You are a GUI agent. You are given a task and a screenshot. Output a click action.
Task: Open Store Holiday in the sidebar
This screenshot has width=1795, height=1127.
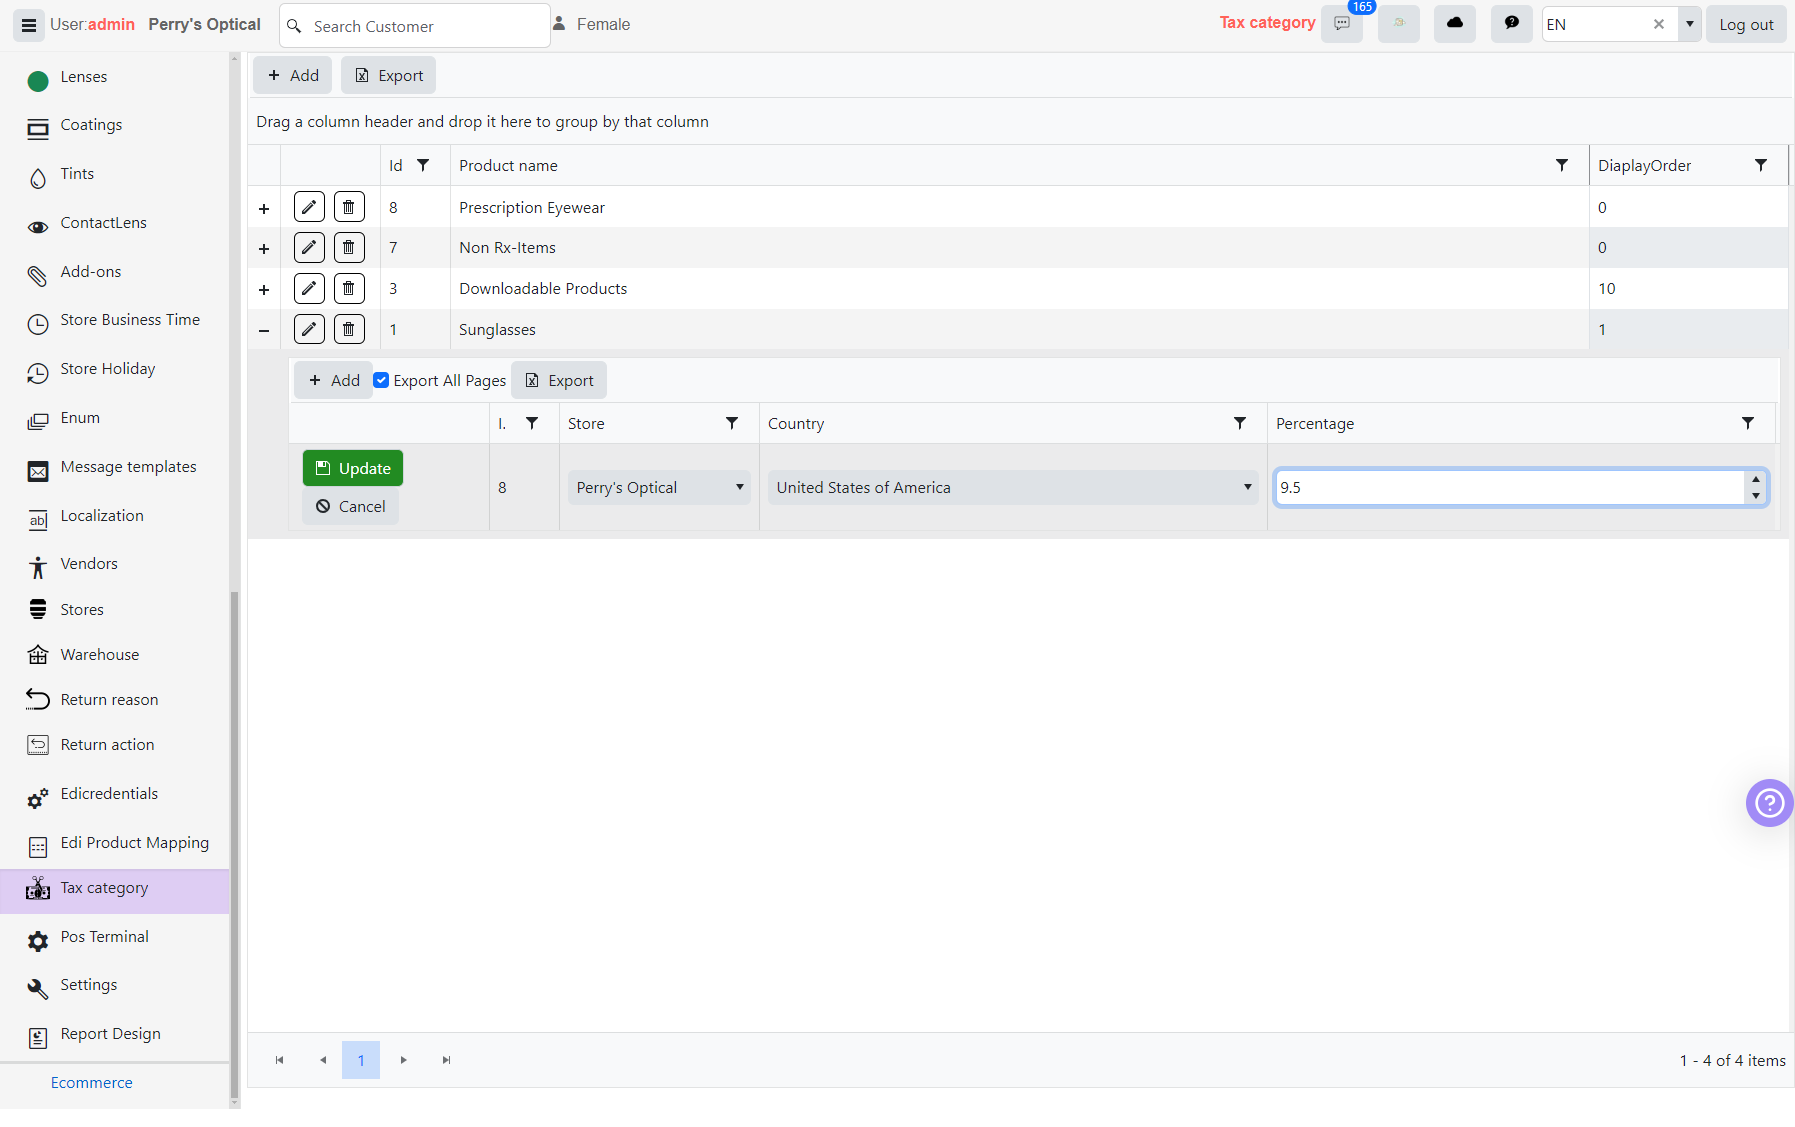click(108, 369)
